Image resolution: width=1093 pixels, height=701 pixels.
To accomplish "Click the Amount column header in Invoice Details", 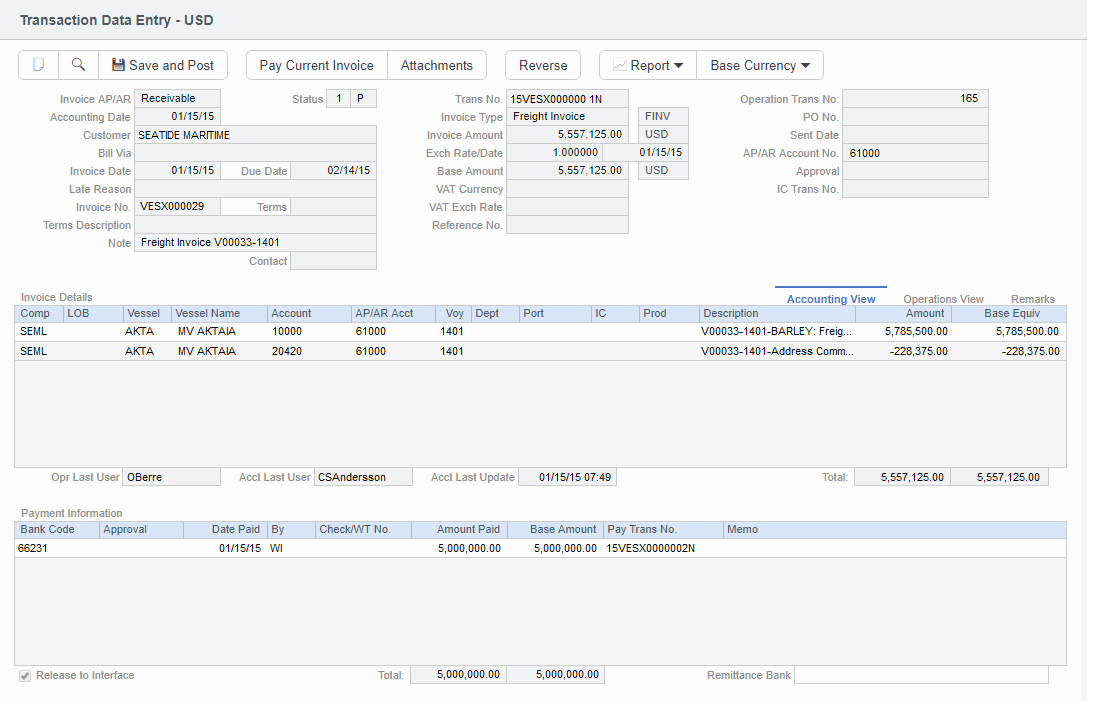I will (x=924, y=313).
